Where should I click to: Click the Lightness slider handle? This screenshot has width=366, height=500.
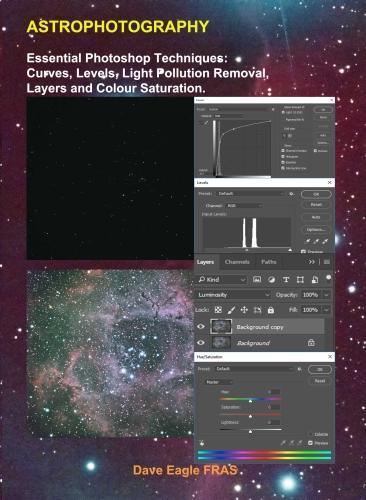[x=250, y=431]
